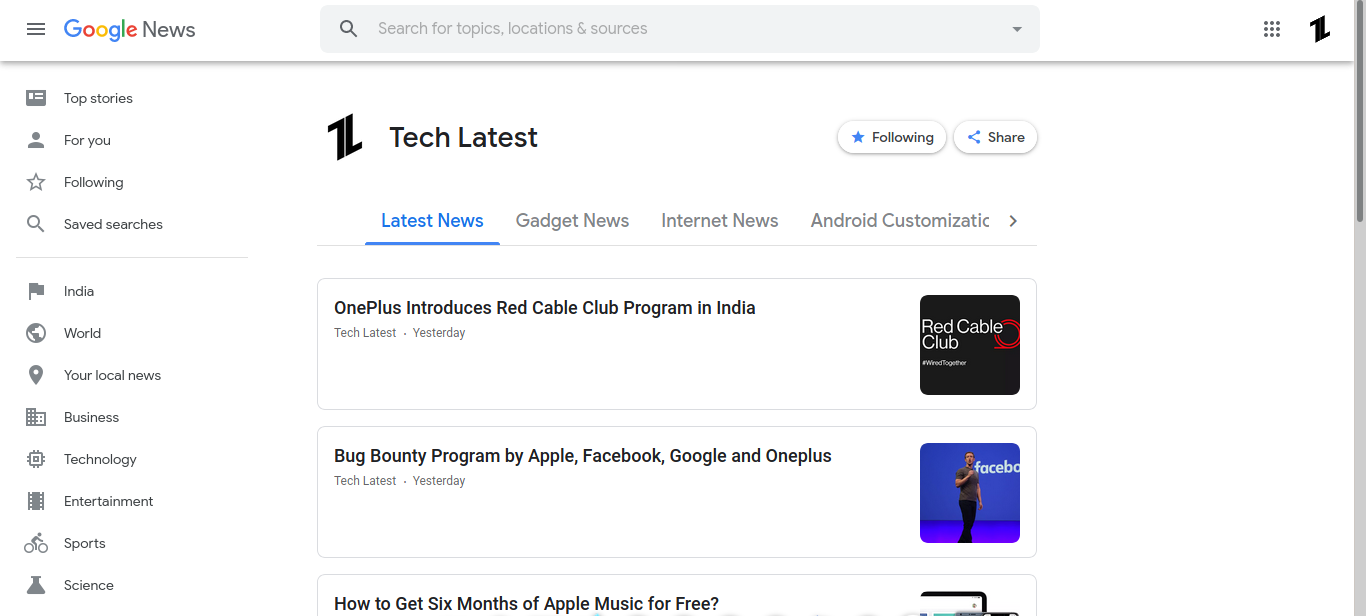Switch to the Latest News tab

pos(432,221)
